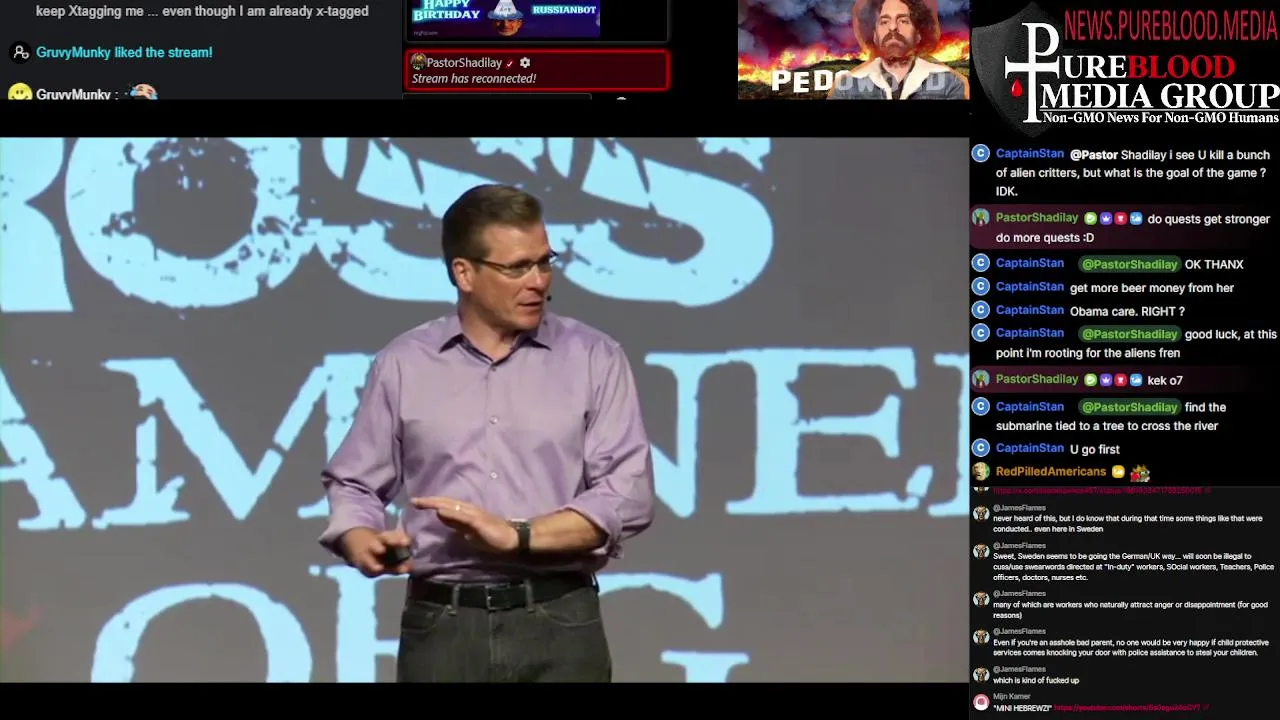
Task: Click PastorShadilay avatar on 'do quests' message
Action: (x=981, y=218)
